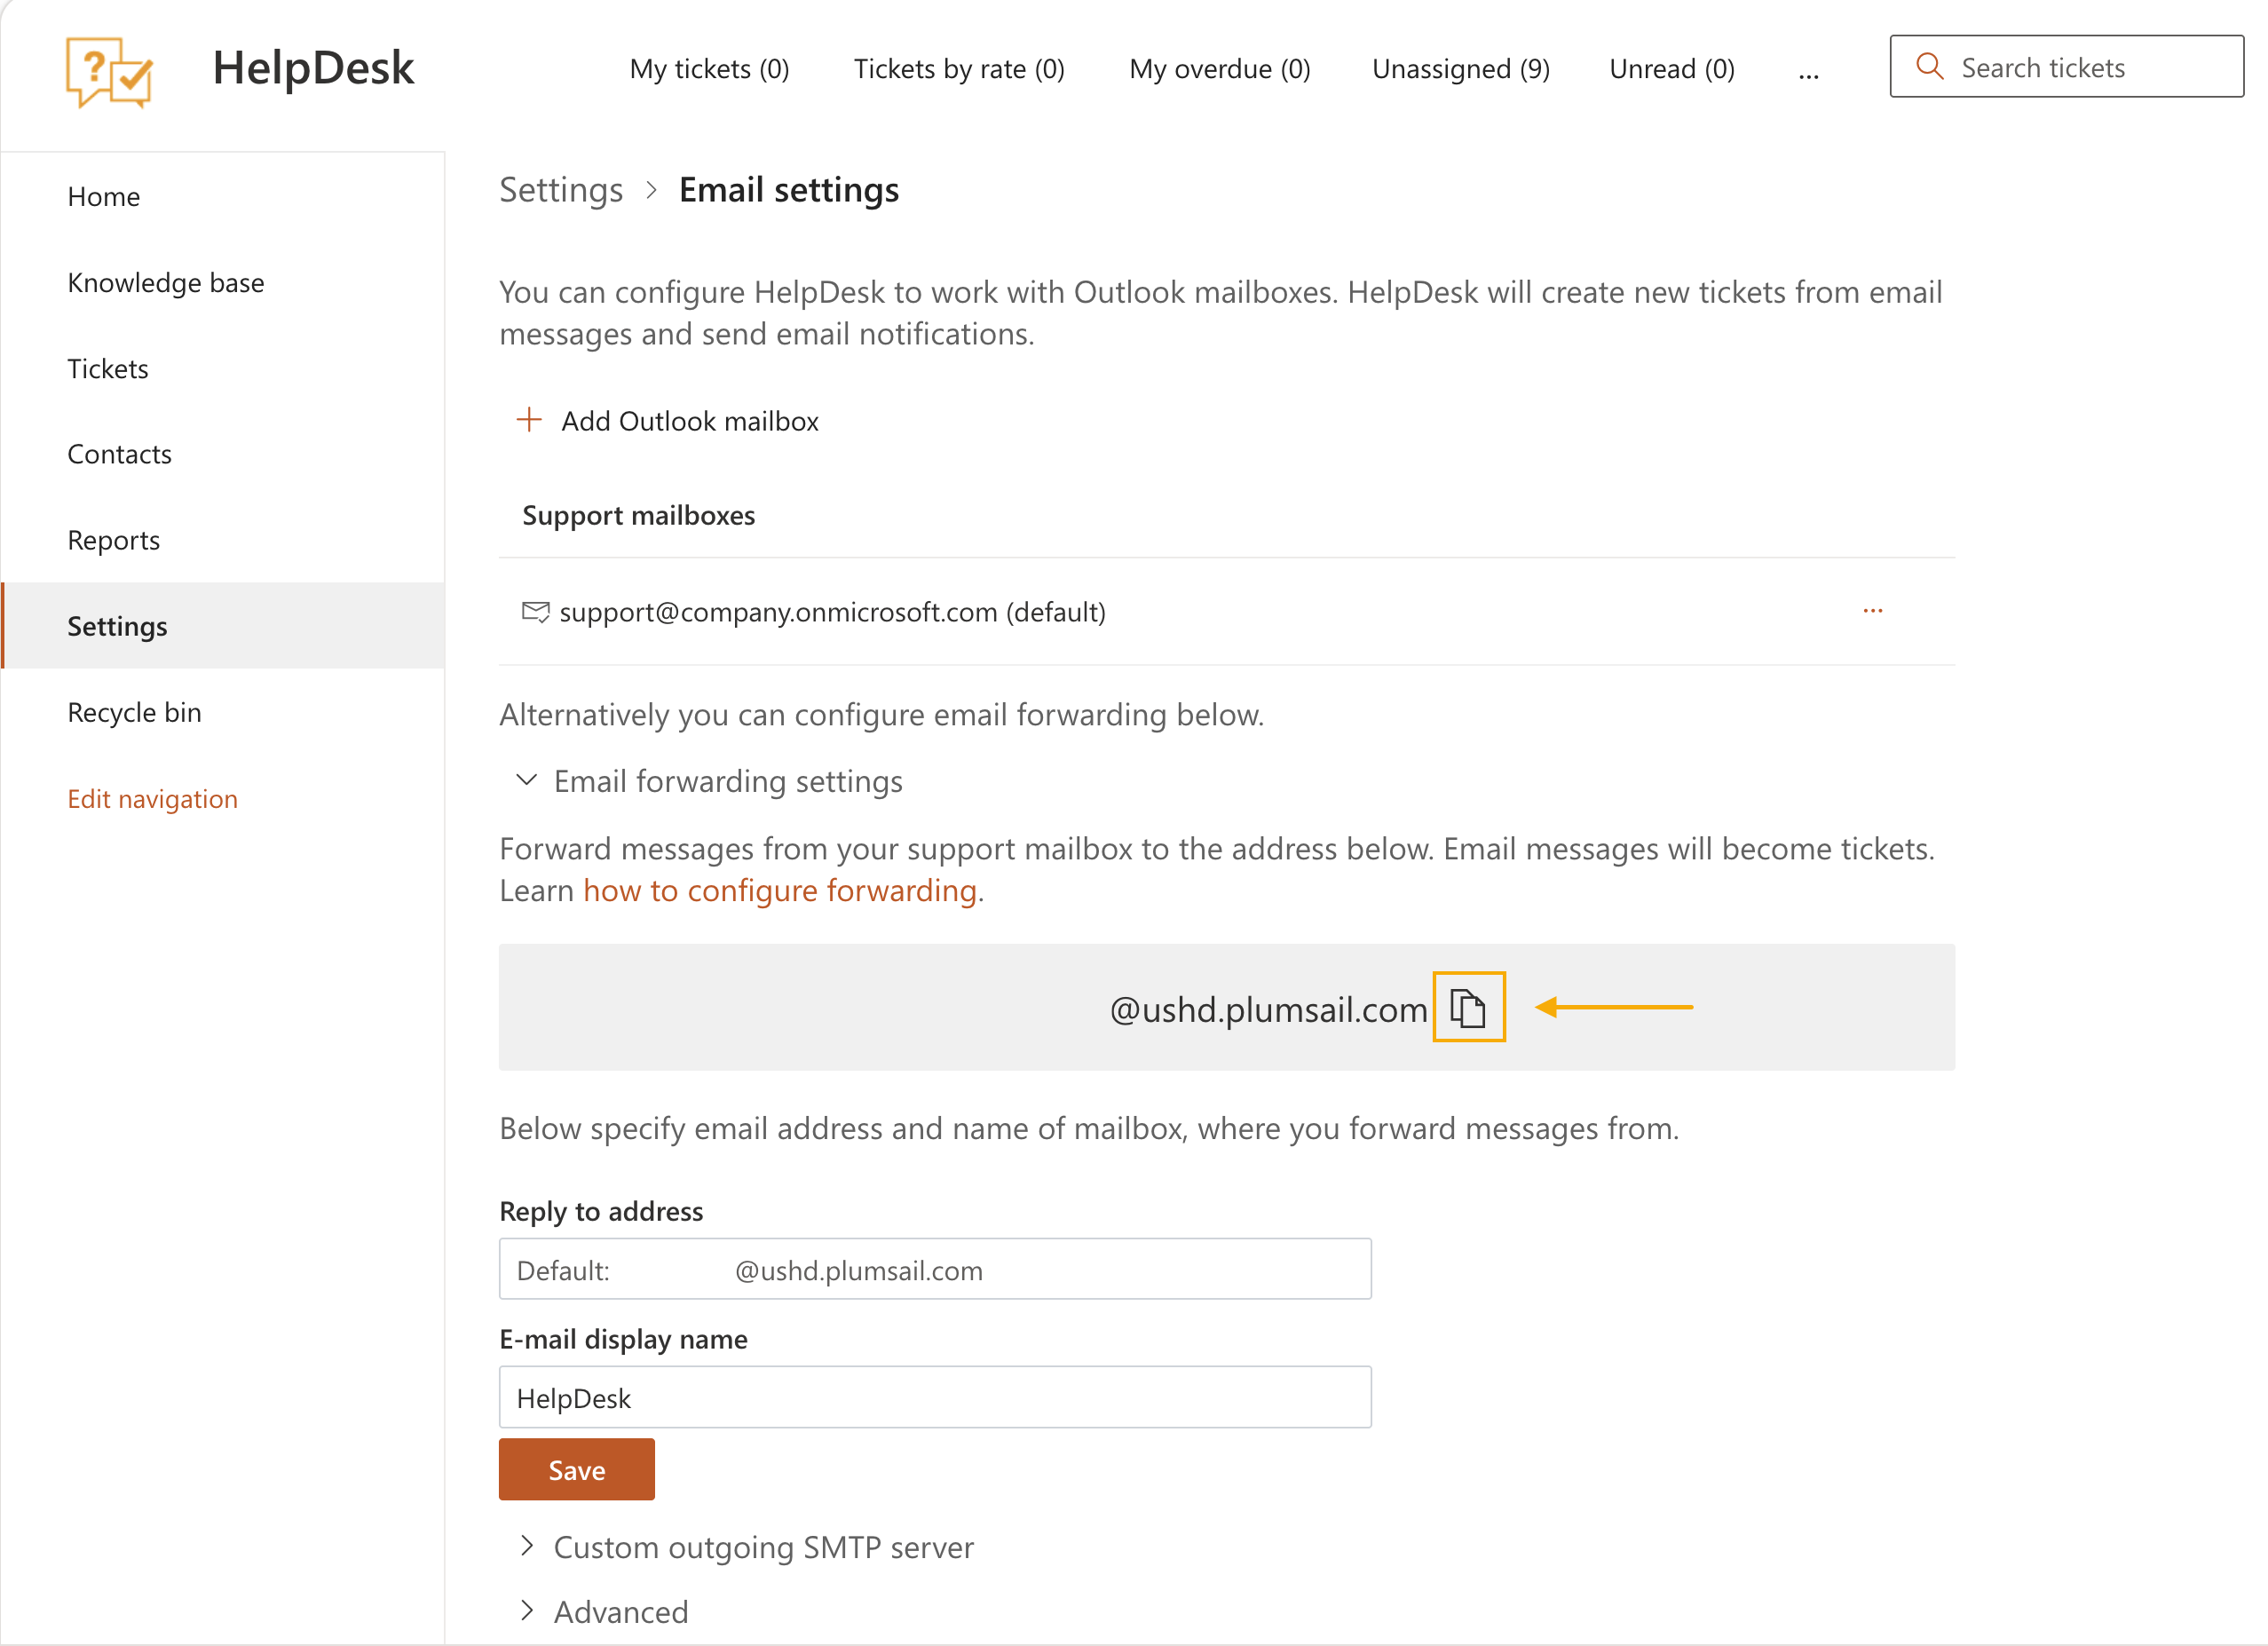2268x1646 pixels.
Task: Click the search magnifier icon
Action: pyautogui.click(x=1929, y=67)
